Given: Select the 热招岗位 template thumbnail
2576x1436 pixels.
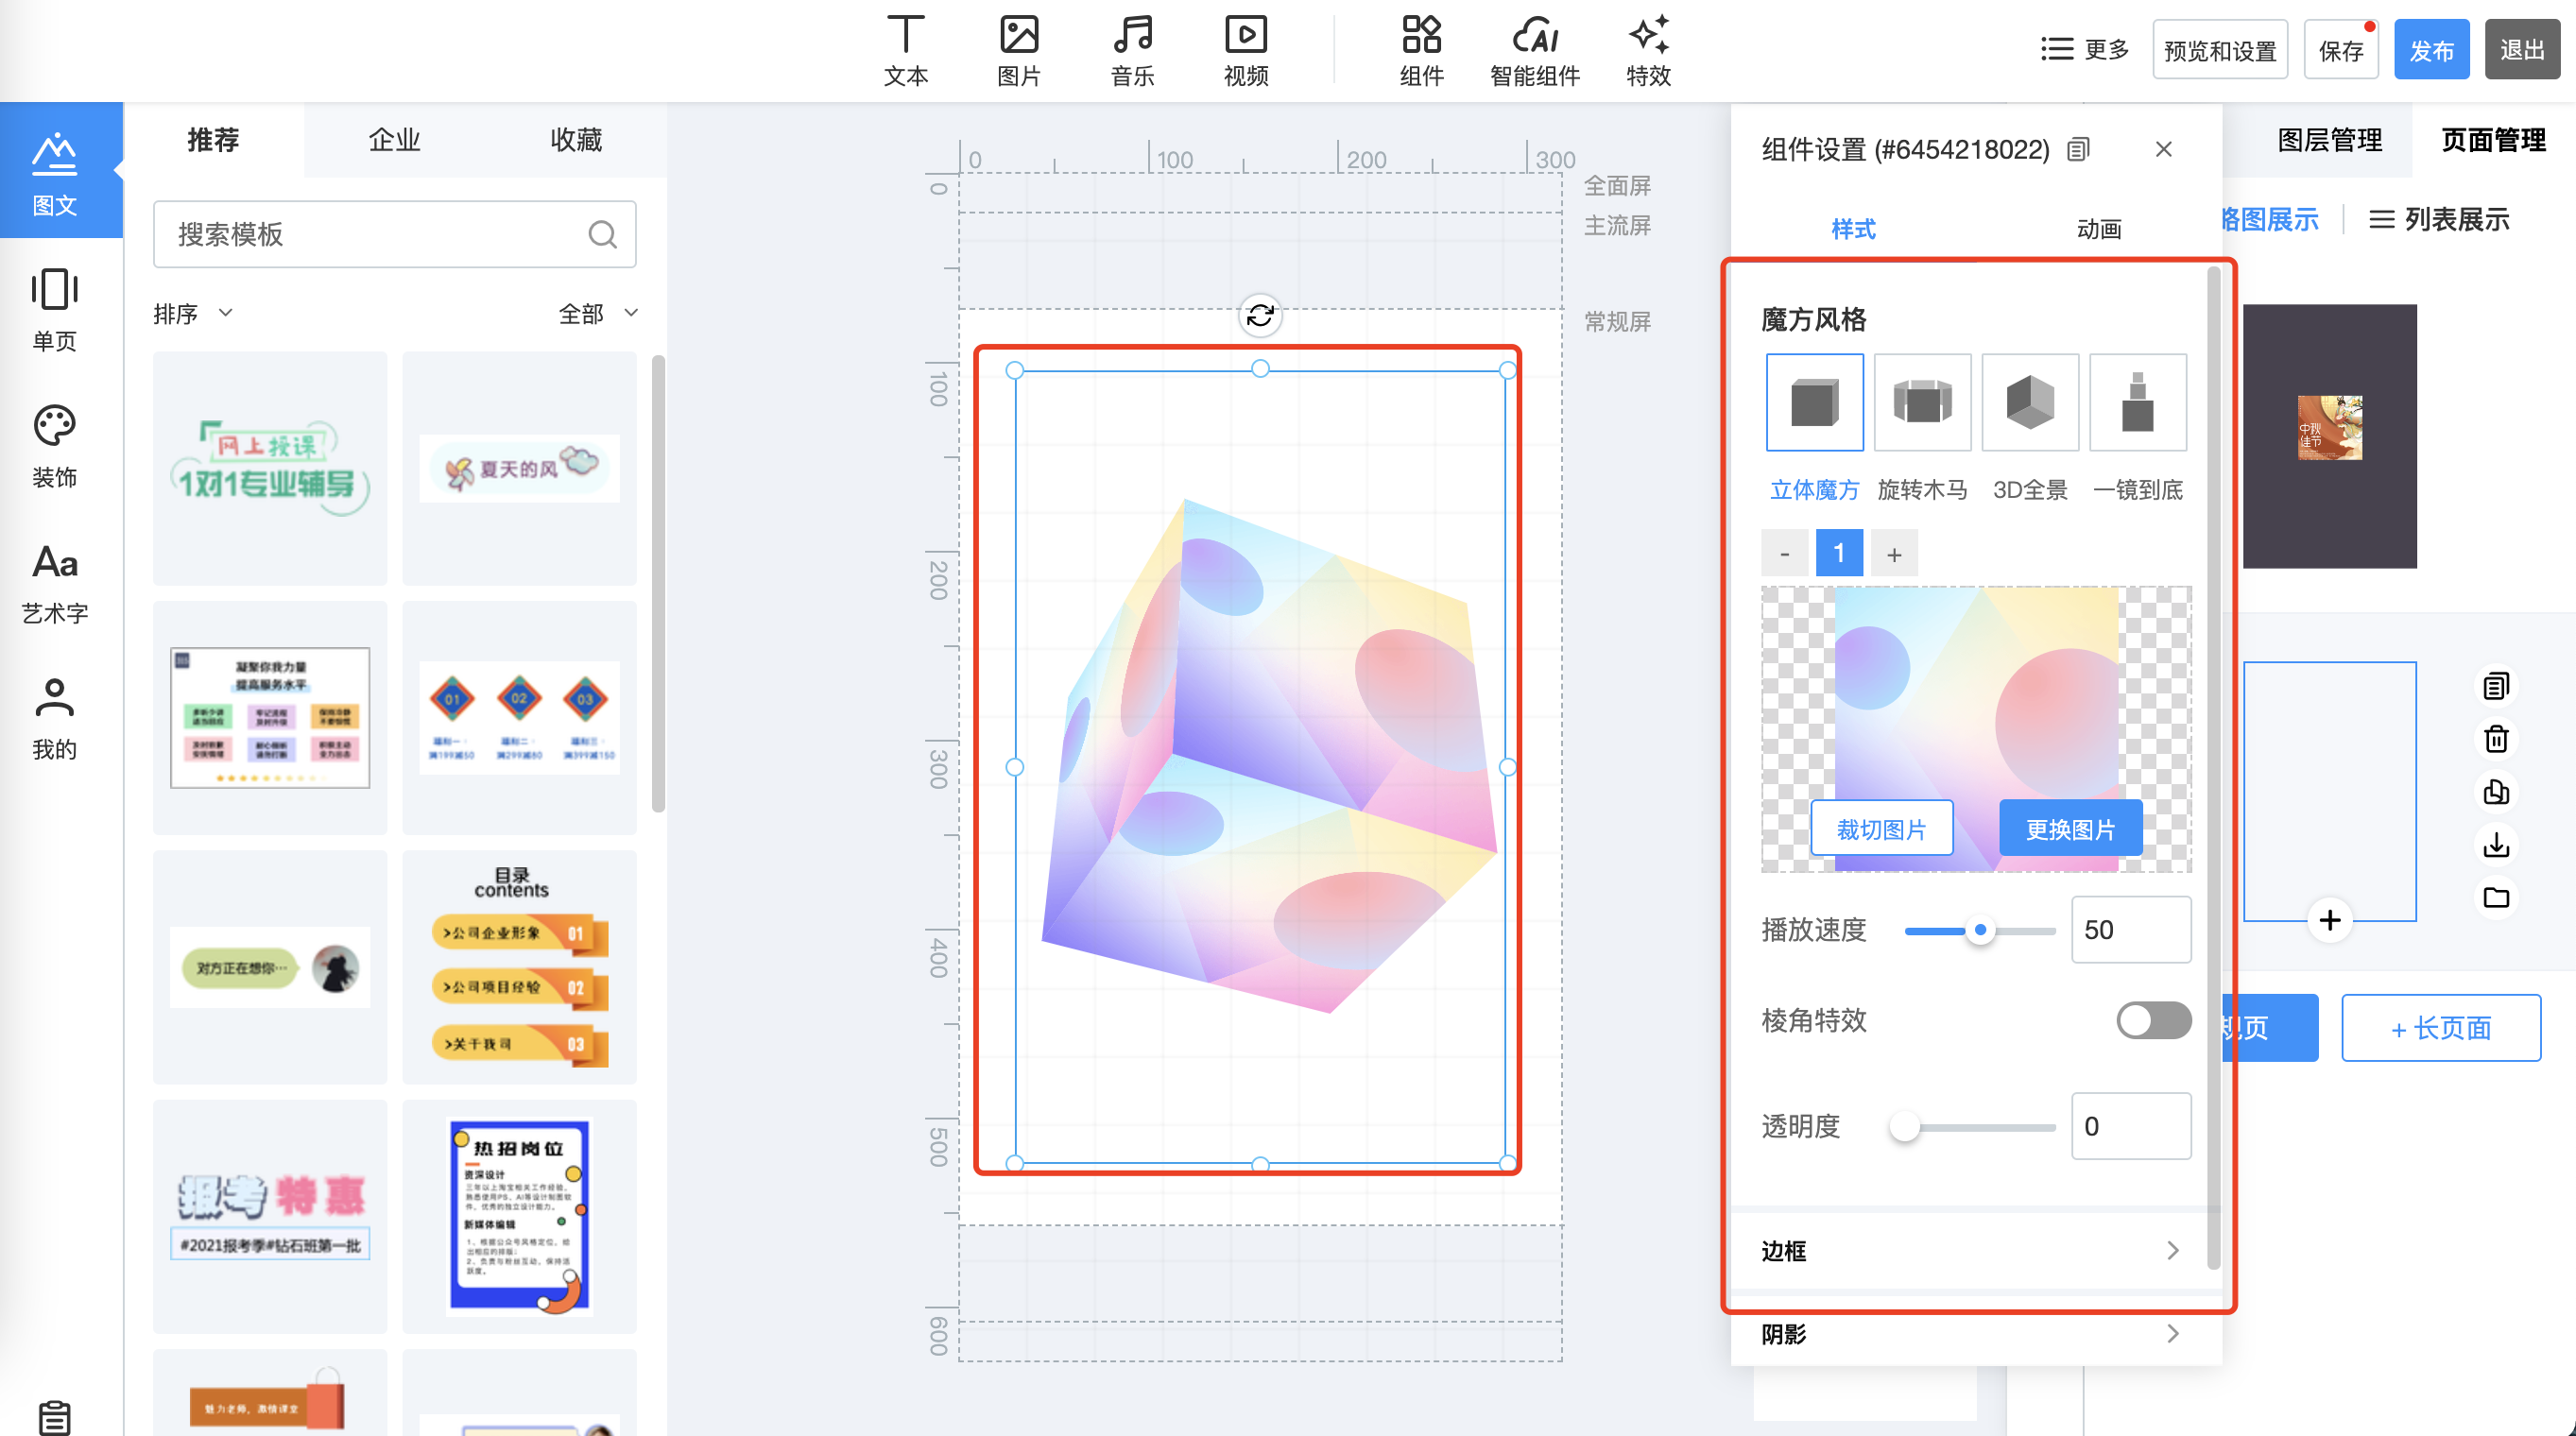Looking at the screenshot, I should pyautogui.click(x=519, y=1216).
